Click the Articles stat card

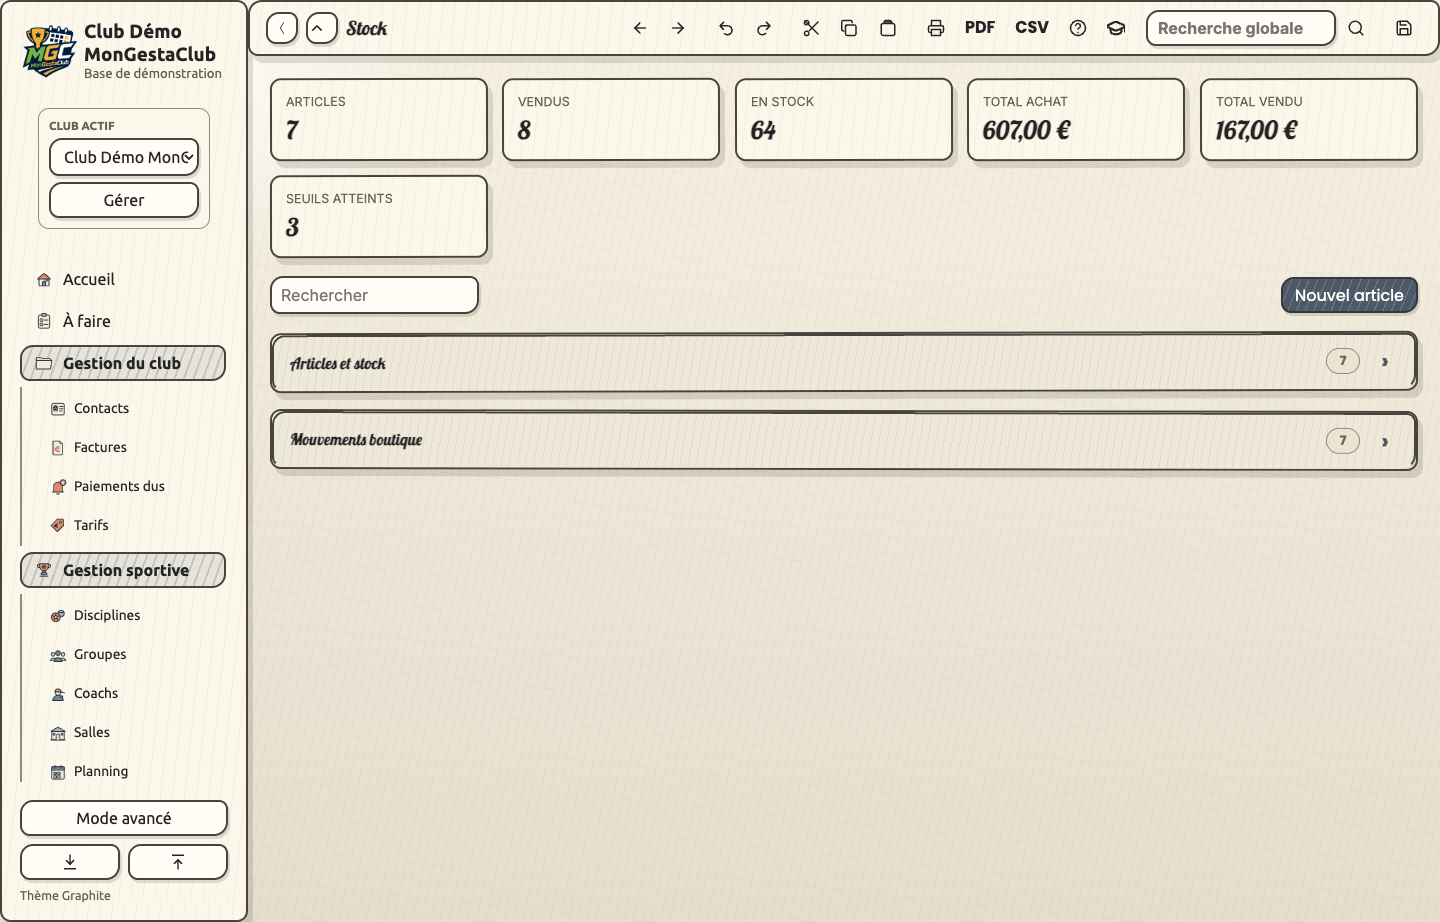pyautogui.click(x=379, y=119)
